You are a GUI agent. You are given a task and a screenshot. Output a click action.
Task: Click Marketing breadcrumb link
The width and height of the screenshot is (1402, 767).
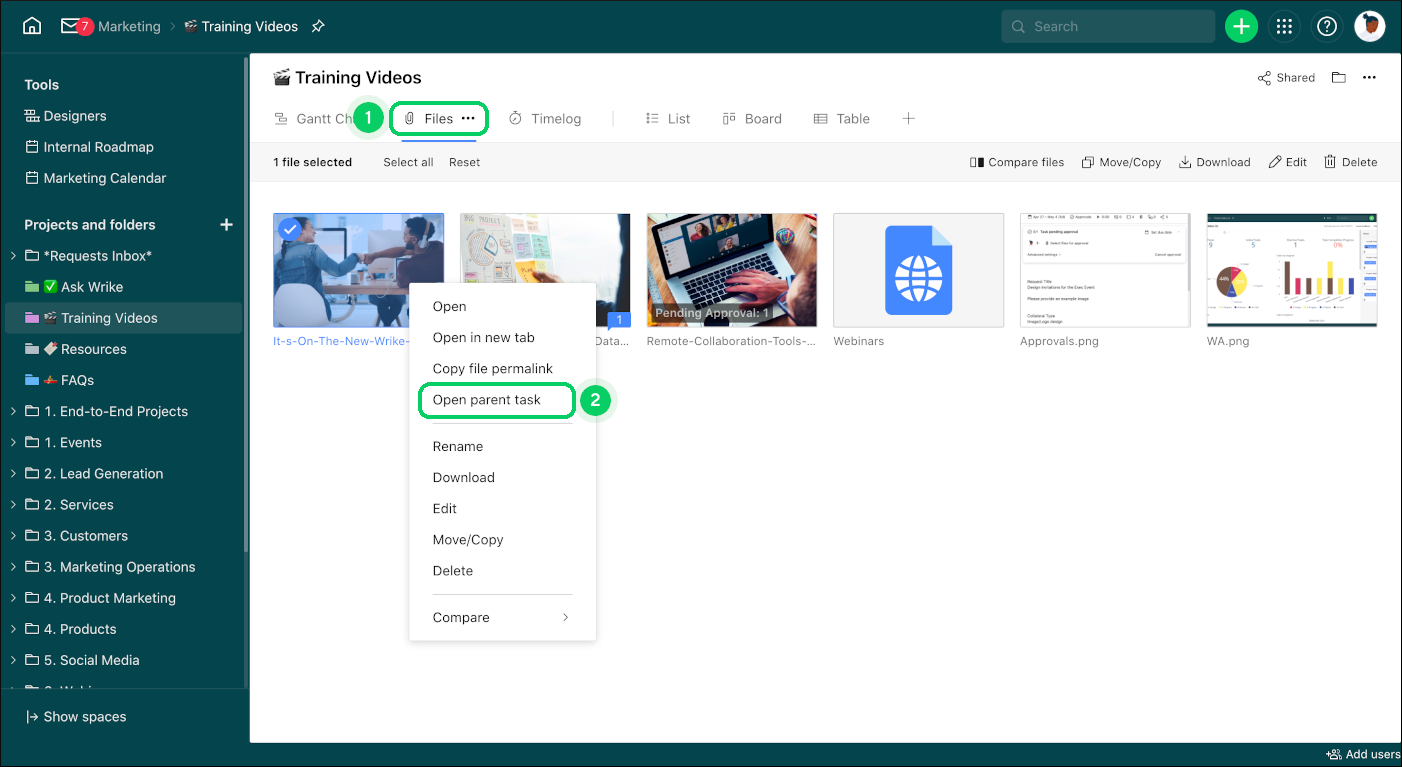tap(129, 26)
